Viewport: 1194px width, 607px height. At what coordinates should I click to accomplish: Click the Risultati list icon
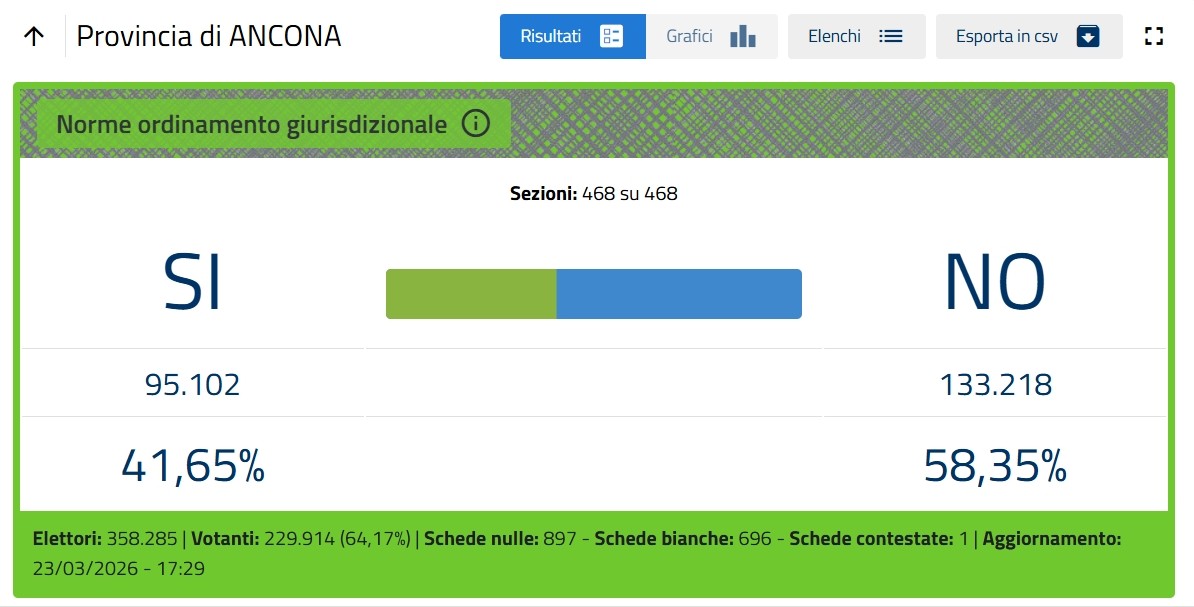click(611, 37)
